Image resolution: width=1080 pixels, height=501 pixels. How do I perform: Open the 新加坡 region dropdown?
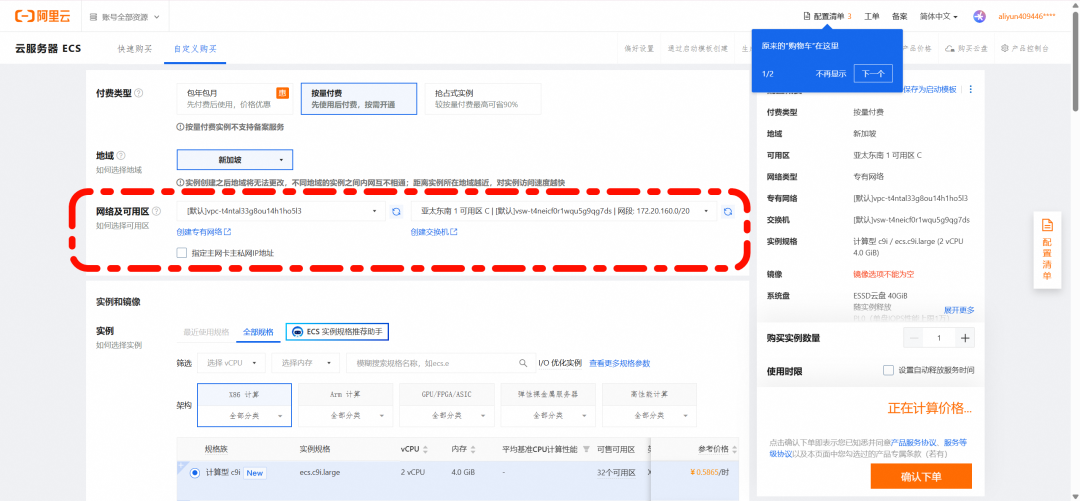(x=235, y=160)
